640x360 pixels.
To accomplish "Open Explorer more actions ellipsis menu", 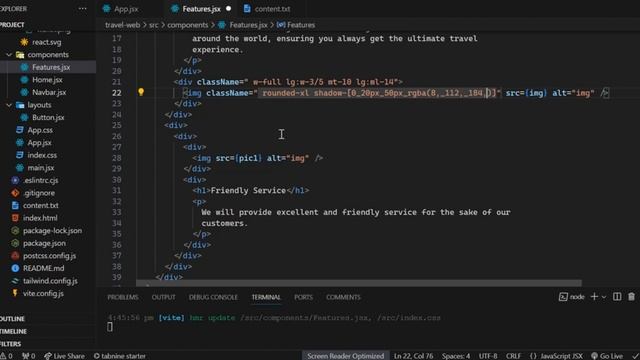I will point(82,9).
